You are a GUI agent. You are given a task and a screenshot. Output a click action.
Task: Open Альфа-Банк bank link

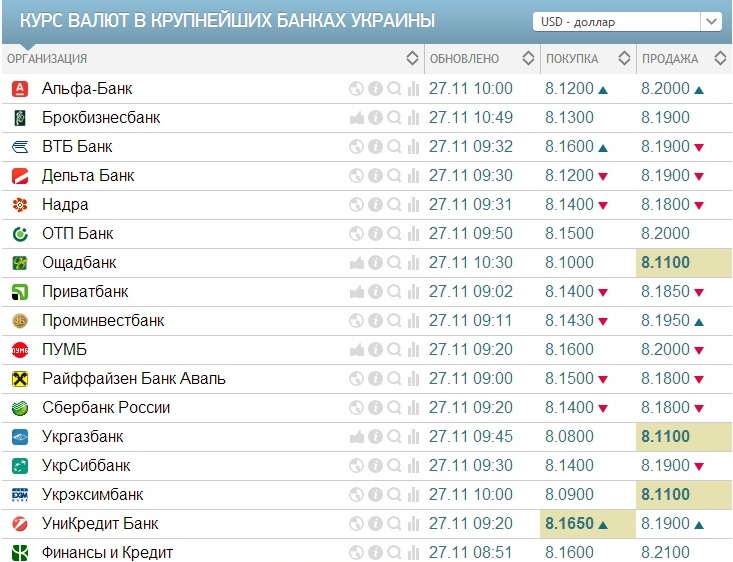click(x=87, y=88)
